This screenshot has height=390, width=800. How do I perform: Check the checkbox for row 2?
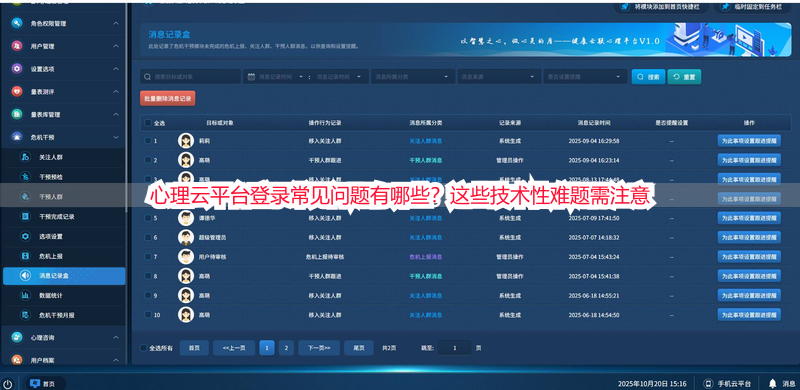pyautogui.click(x=148, y=160)
